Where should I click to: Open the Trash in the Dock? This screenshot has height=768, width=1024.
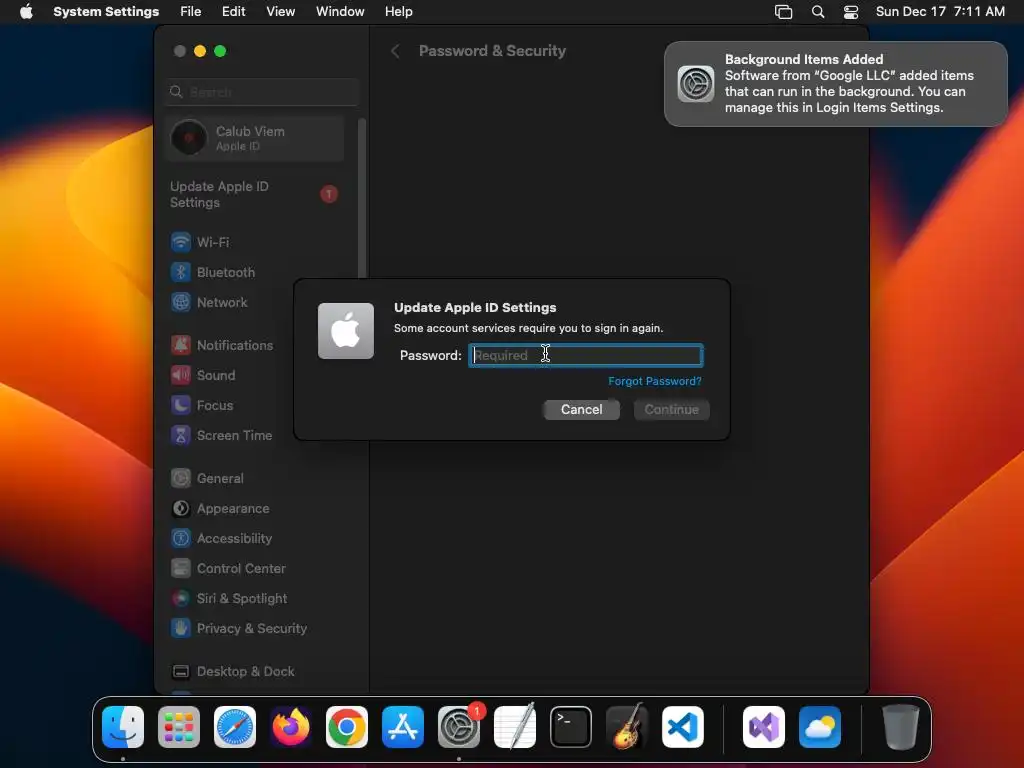(901, 727)
